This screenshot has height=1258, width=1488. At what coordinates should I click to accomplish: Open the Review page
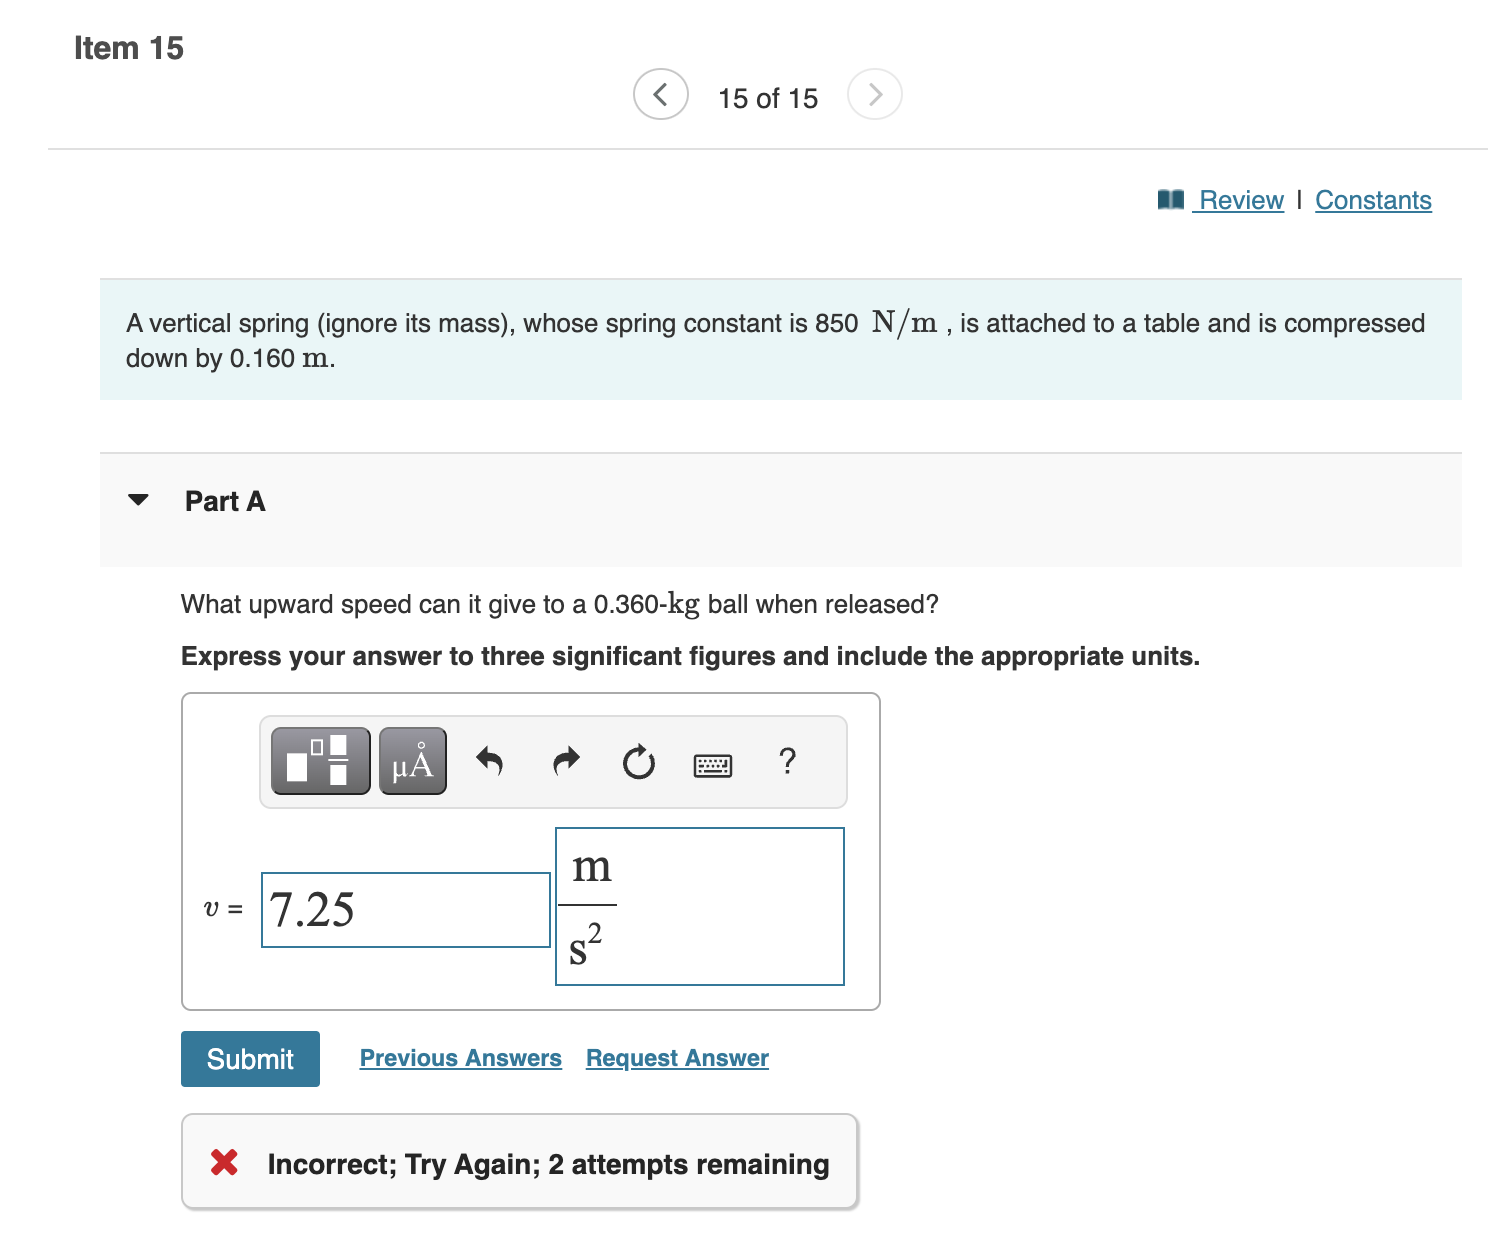(x=1241, y=200)
